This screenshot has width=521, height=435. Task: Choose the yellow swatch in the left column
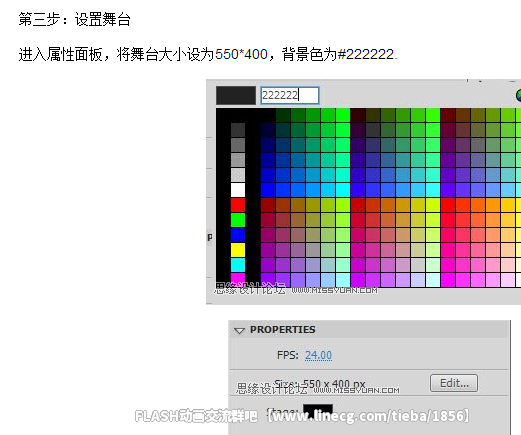(238, 250)
